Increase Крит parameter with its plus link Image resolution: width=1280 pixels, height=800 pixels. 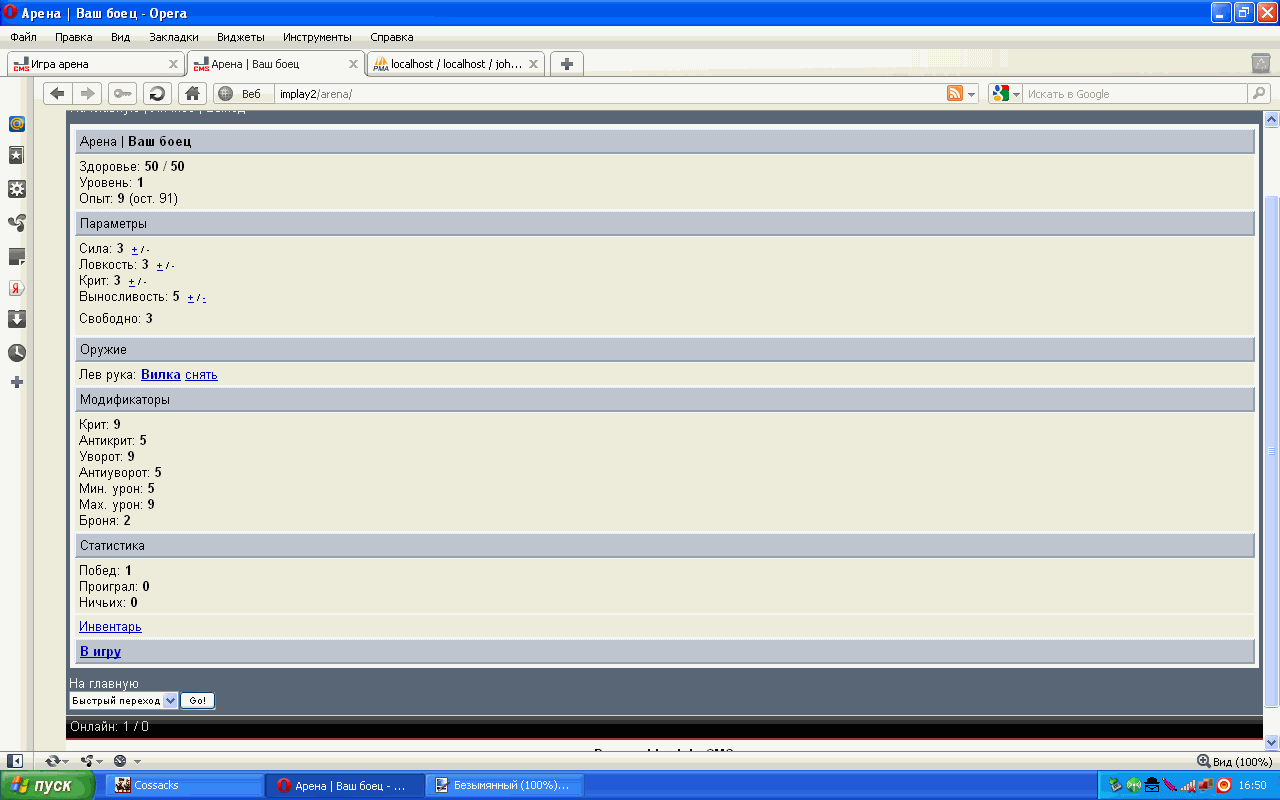tap(132, 281)
